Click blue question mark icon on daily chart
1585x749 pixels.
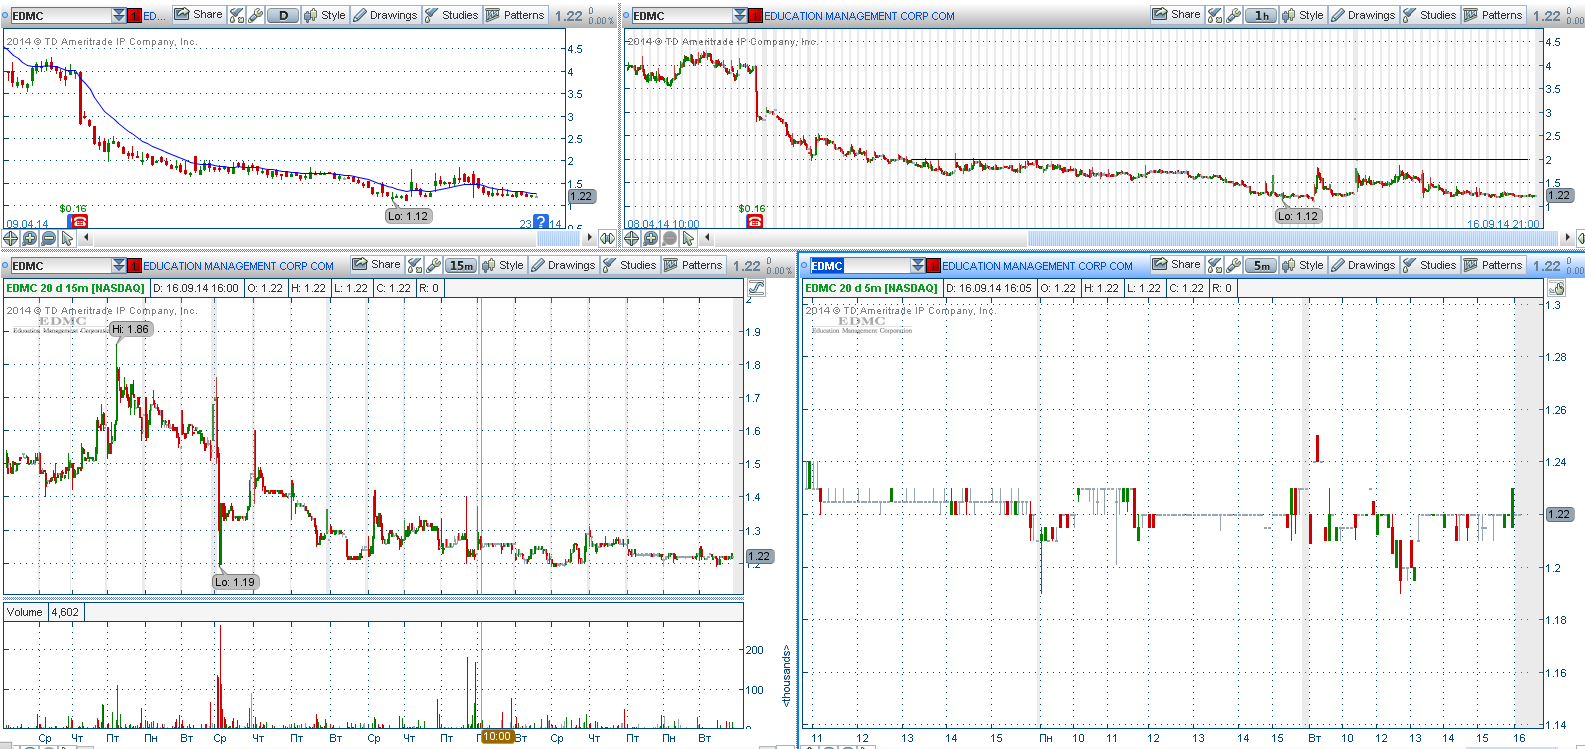pyautogui.click(x=541, y=222)
